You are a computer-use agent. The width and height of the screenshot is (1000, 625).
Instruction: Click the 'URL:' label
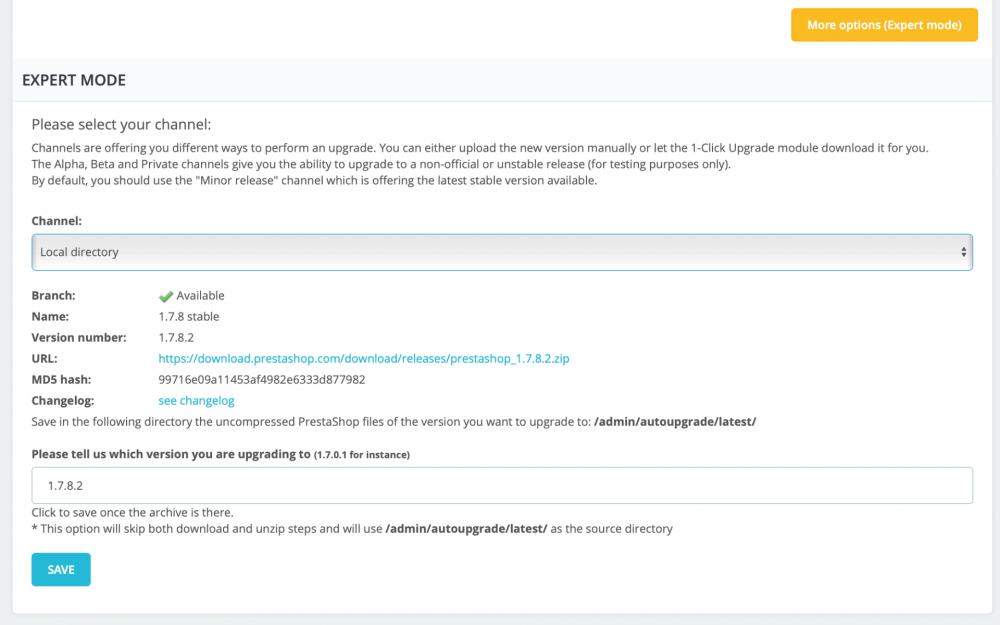[45, 358]
